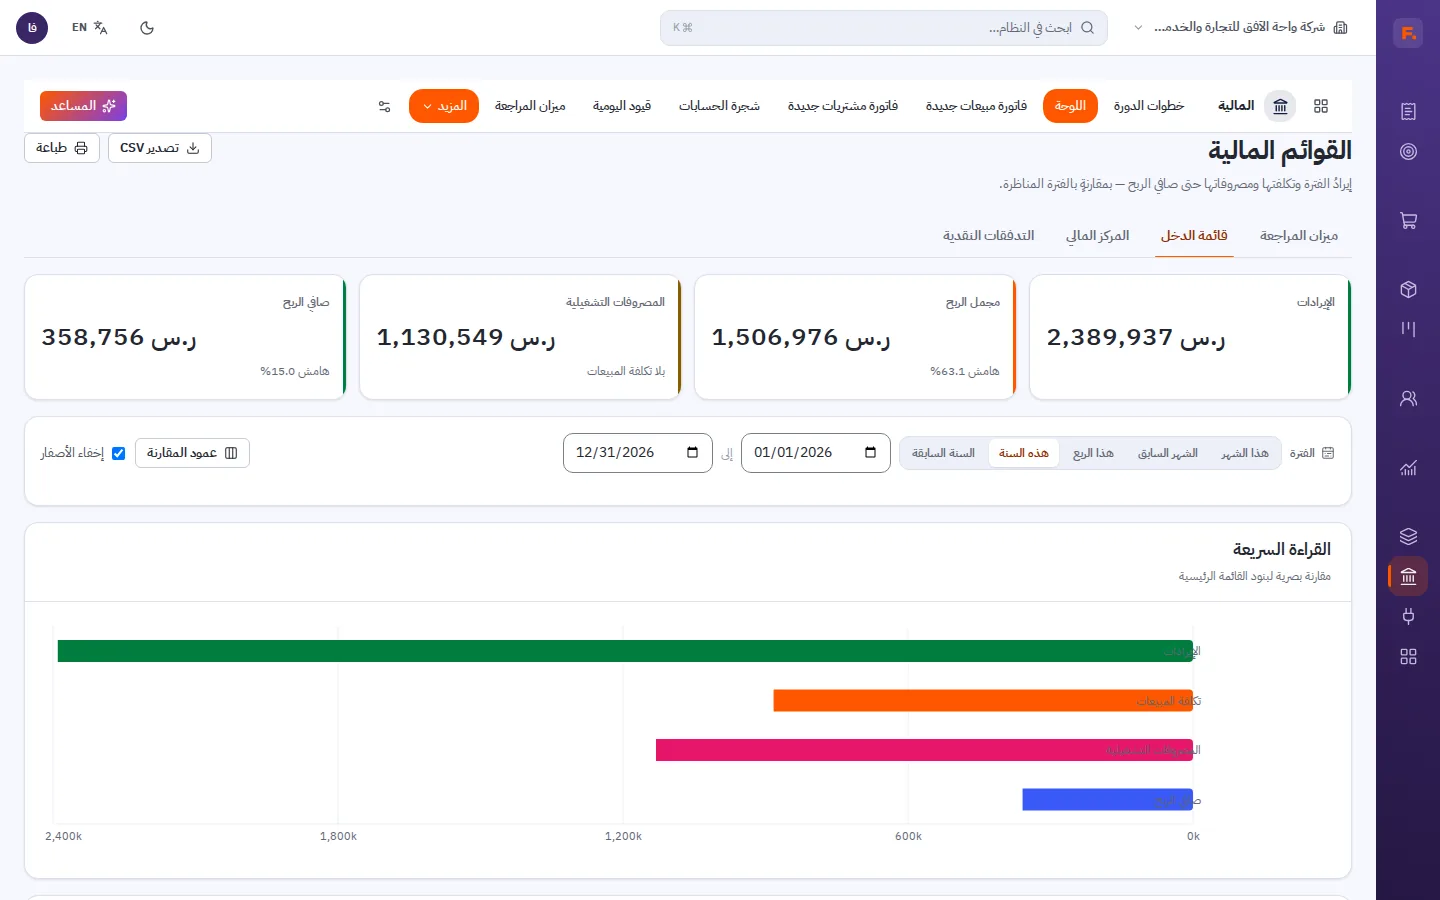The image size is (1440, 900).
Task: Open the user avatar in top bar
Action: (32, 28)
